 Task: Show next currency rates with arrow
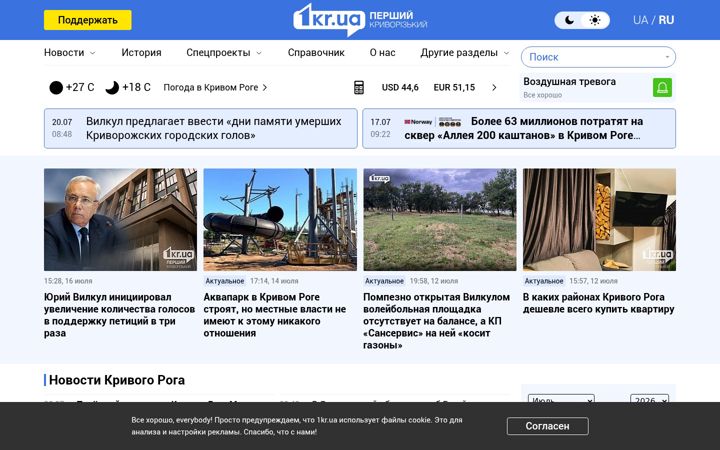coord(494,87)
